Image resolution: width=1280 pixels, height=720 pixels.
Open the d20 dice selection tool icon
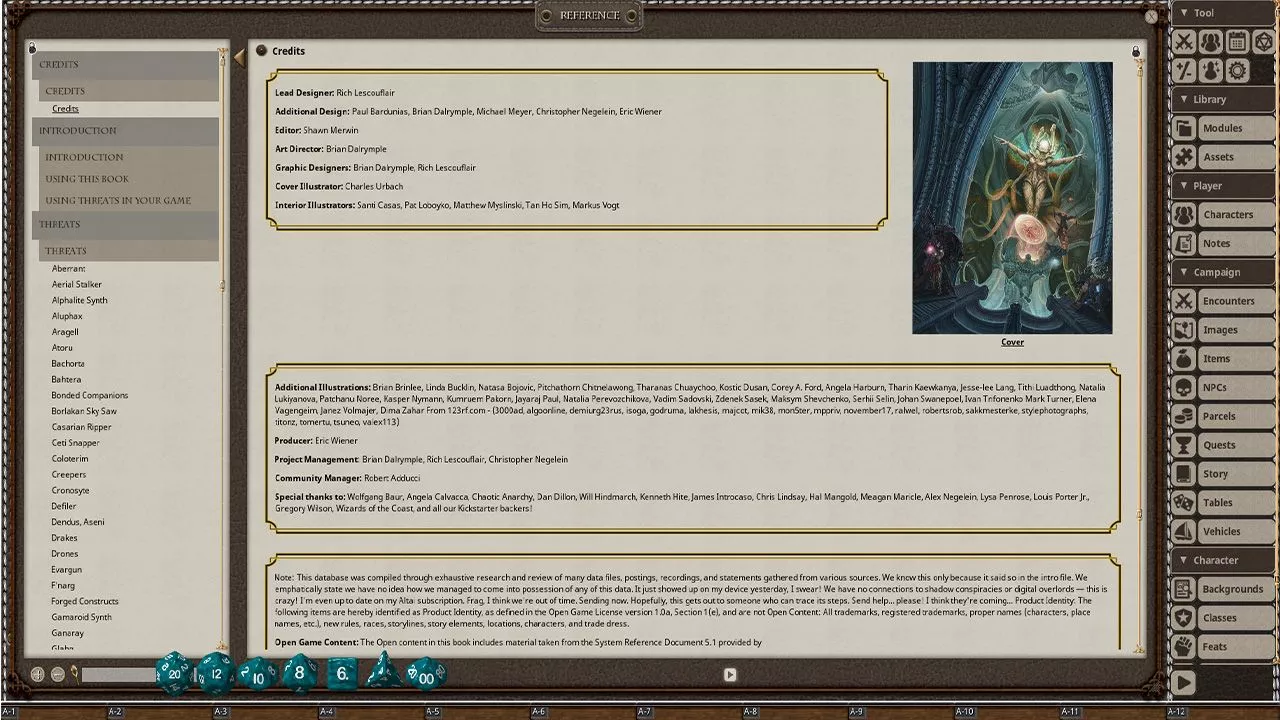pyautogui.click(x=1264, y=41)
